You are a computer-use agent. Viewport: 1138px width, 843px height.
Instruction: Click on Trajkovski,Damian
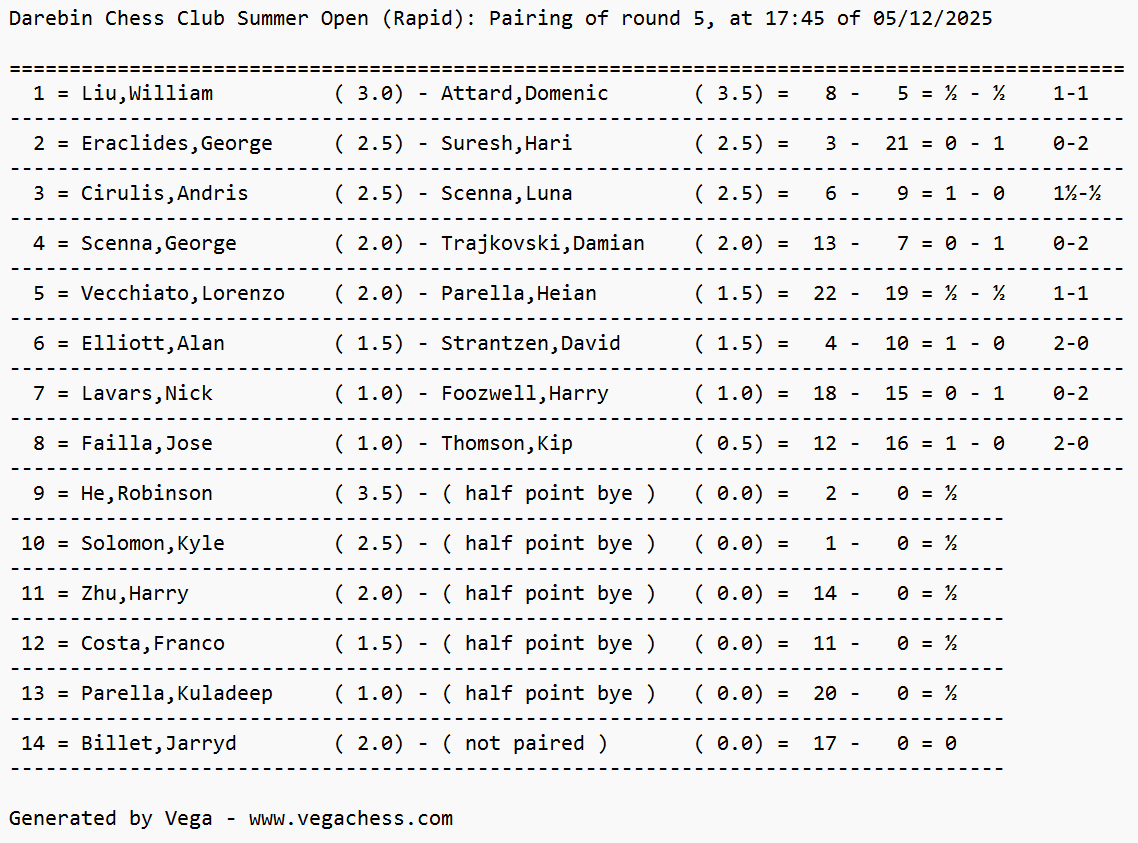pos(542,244)
